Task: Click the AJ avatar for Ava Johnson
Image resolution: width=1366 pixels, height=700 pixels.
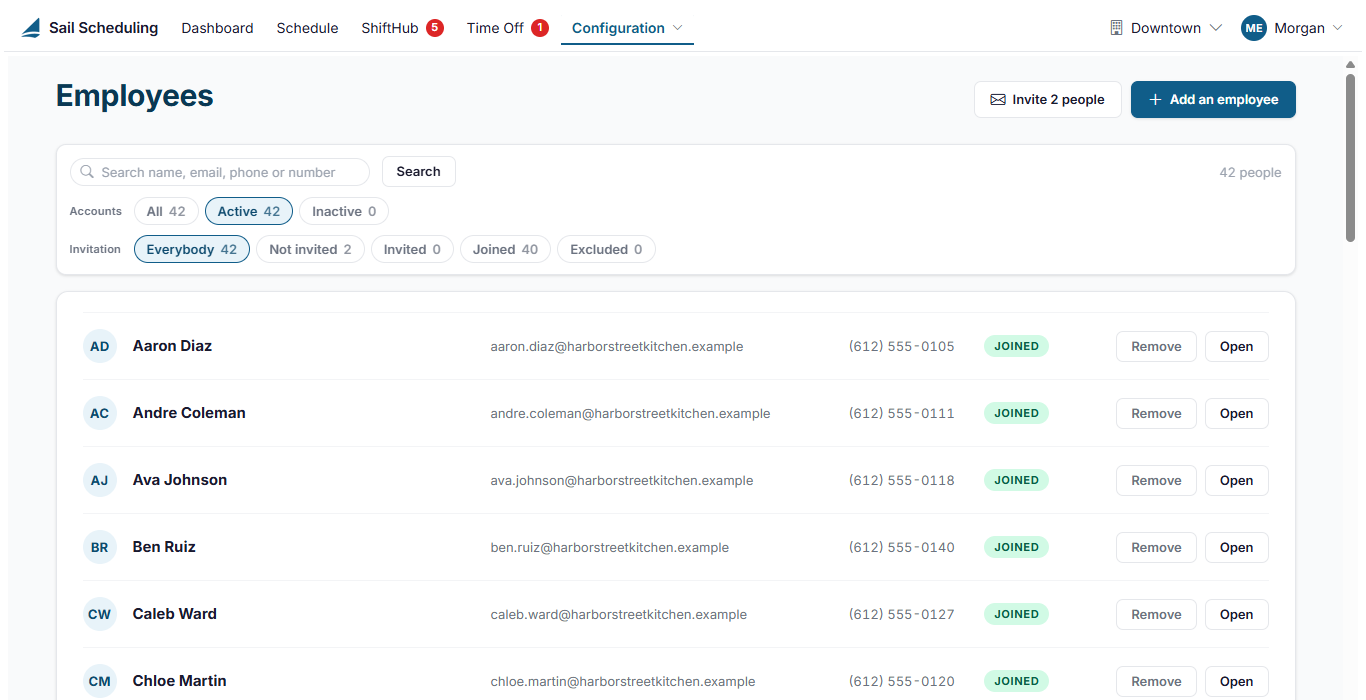Action: pyautogui.click(x=100, y=481)
